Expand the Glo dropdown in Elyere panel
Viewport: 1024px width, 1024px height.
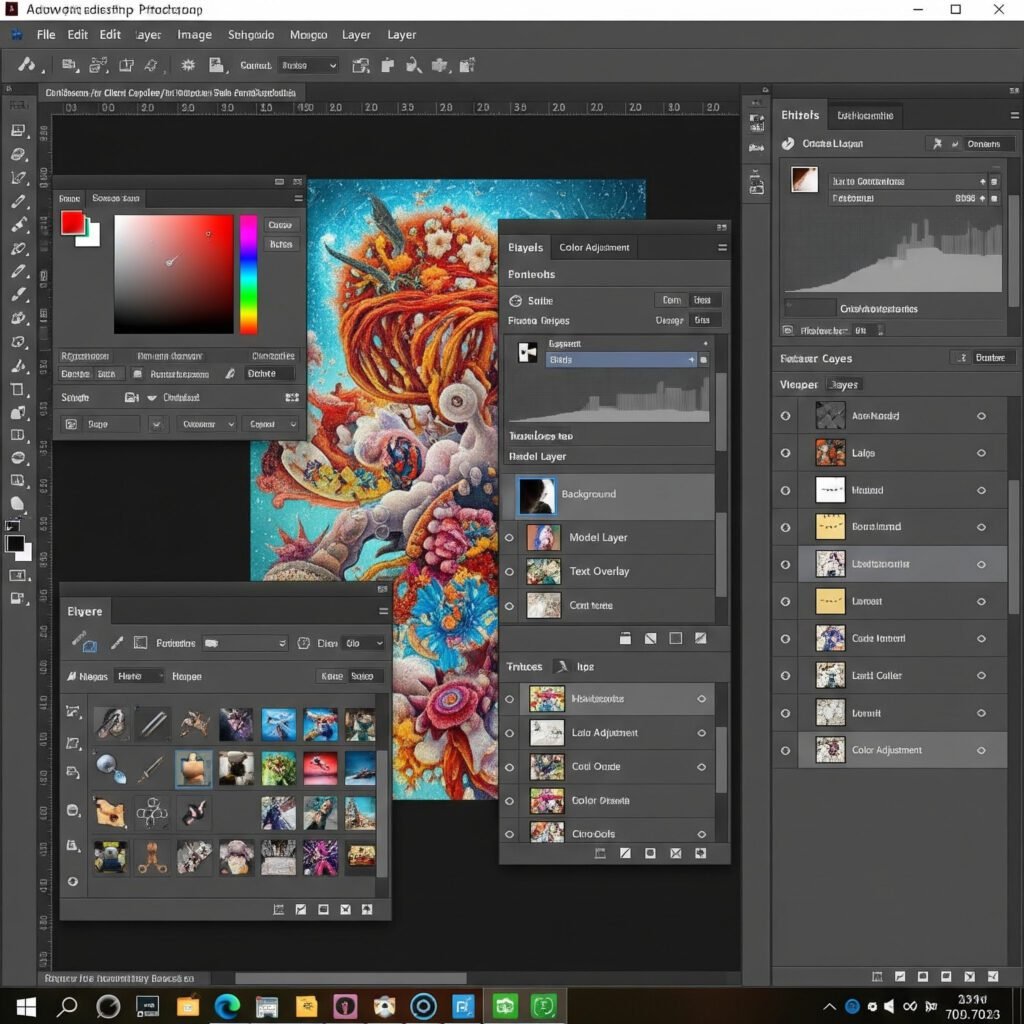[x=363, y=643]
